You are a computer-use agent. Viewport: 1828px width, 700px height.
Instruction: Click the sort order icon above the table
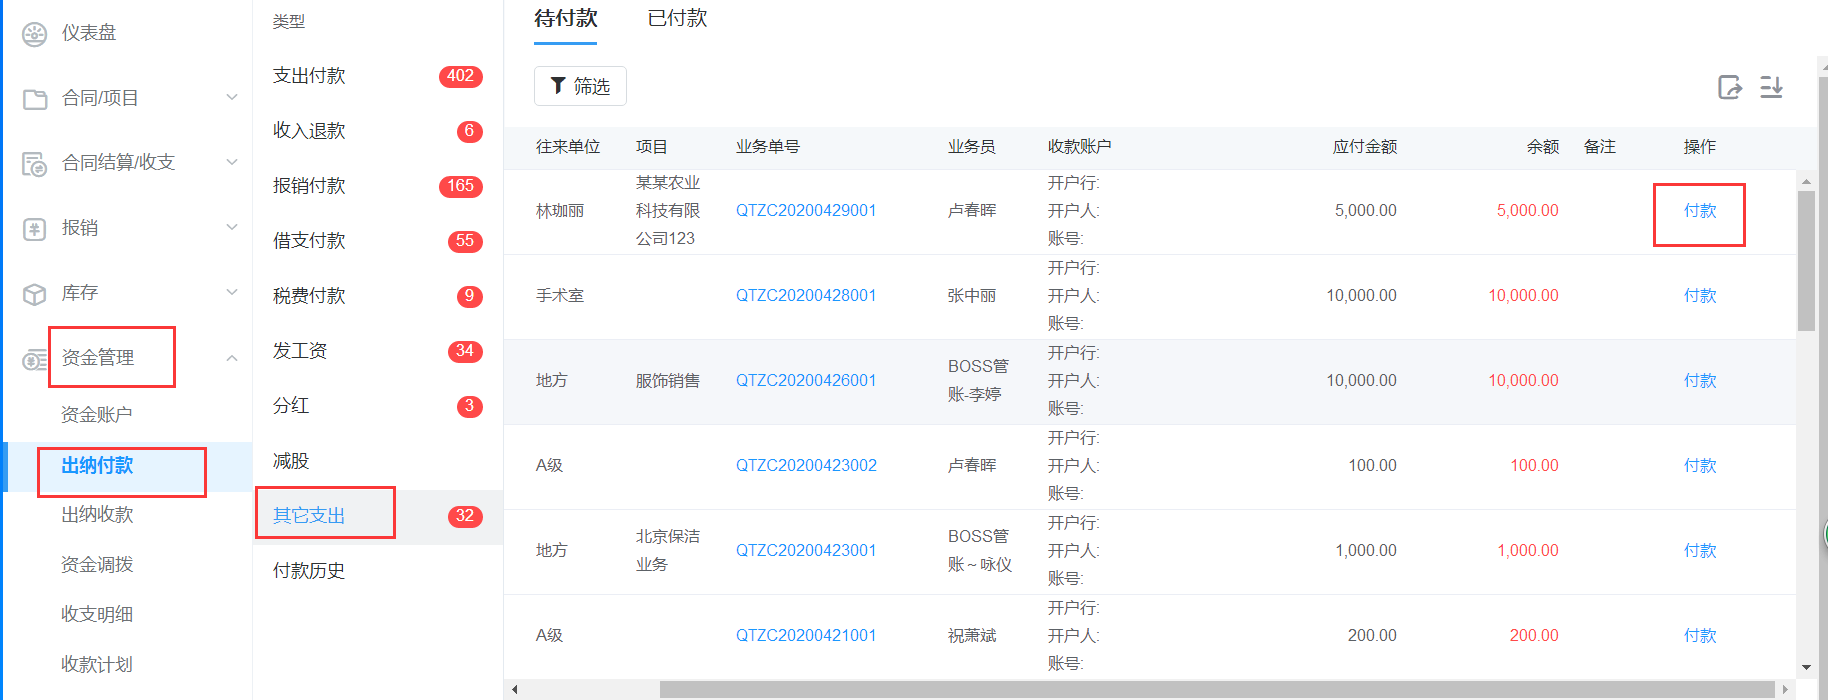click(x=1771, y=87)
